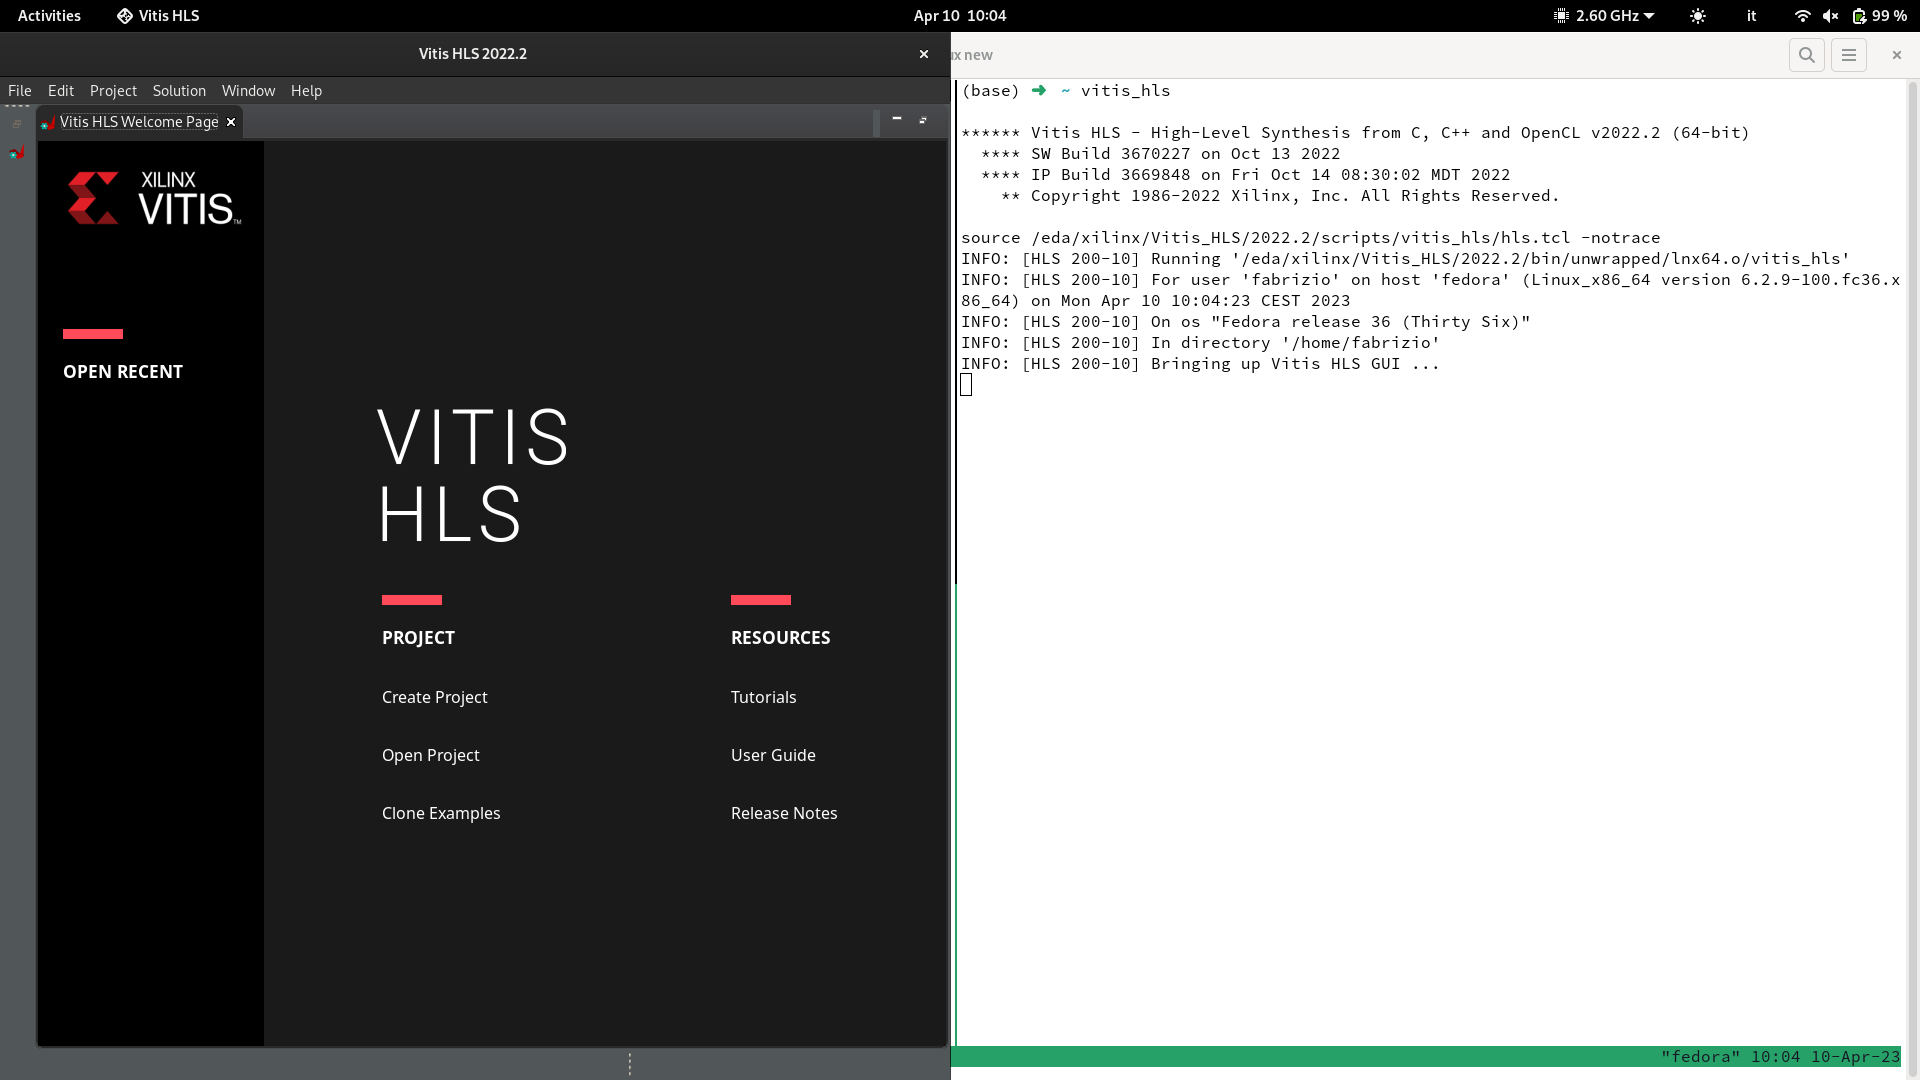
Task: Click the restore icon in left trim bar
Action: click(x=17, y=124)
